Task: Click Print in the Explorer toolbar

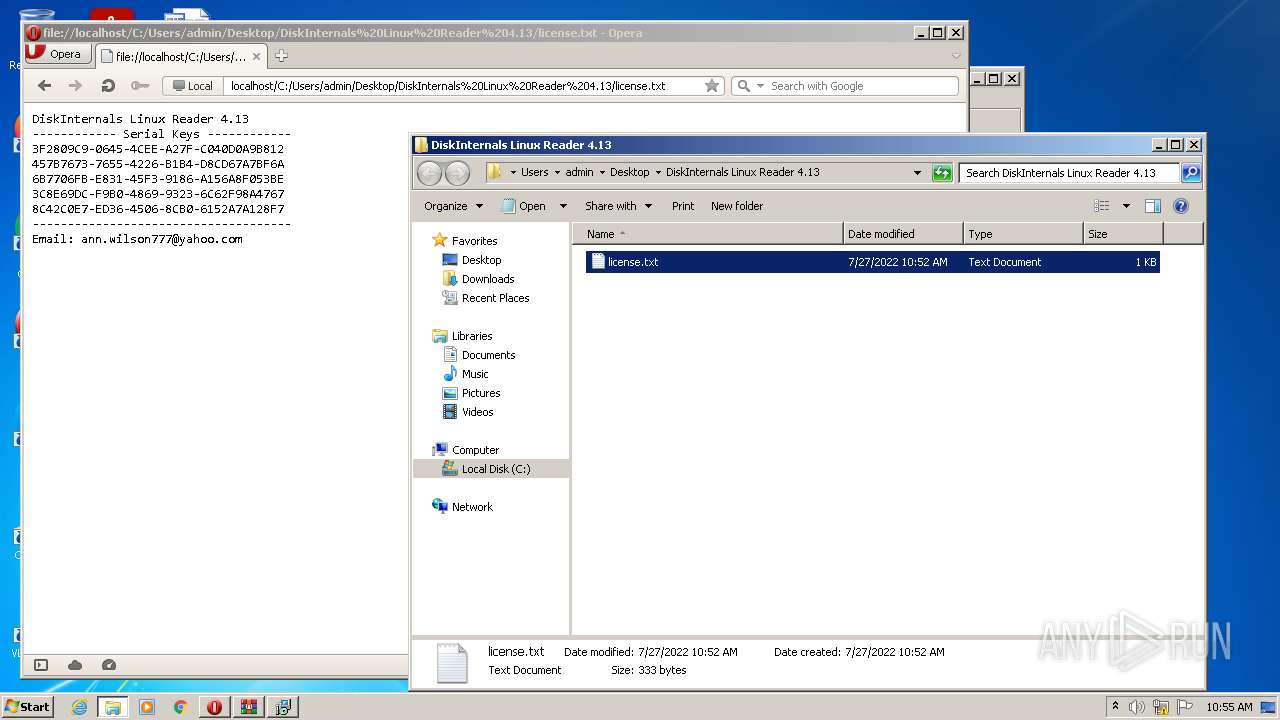Action: (683, 206)
